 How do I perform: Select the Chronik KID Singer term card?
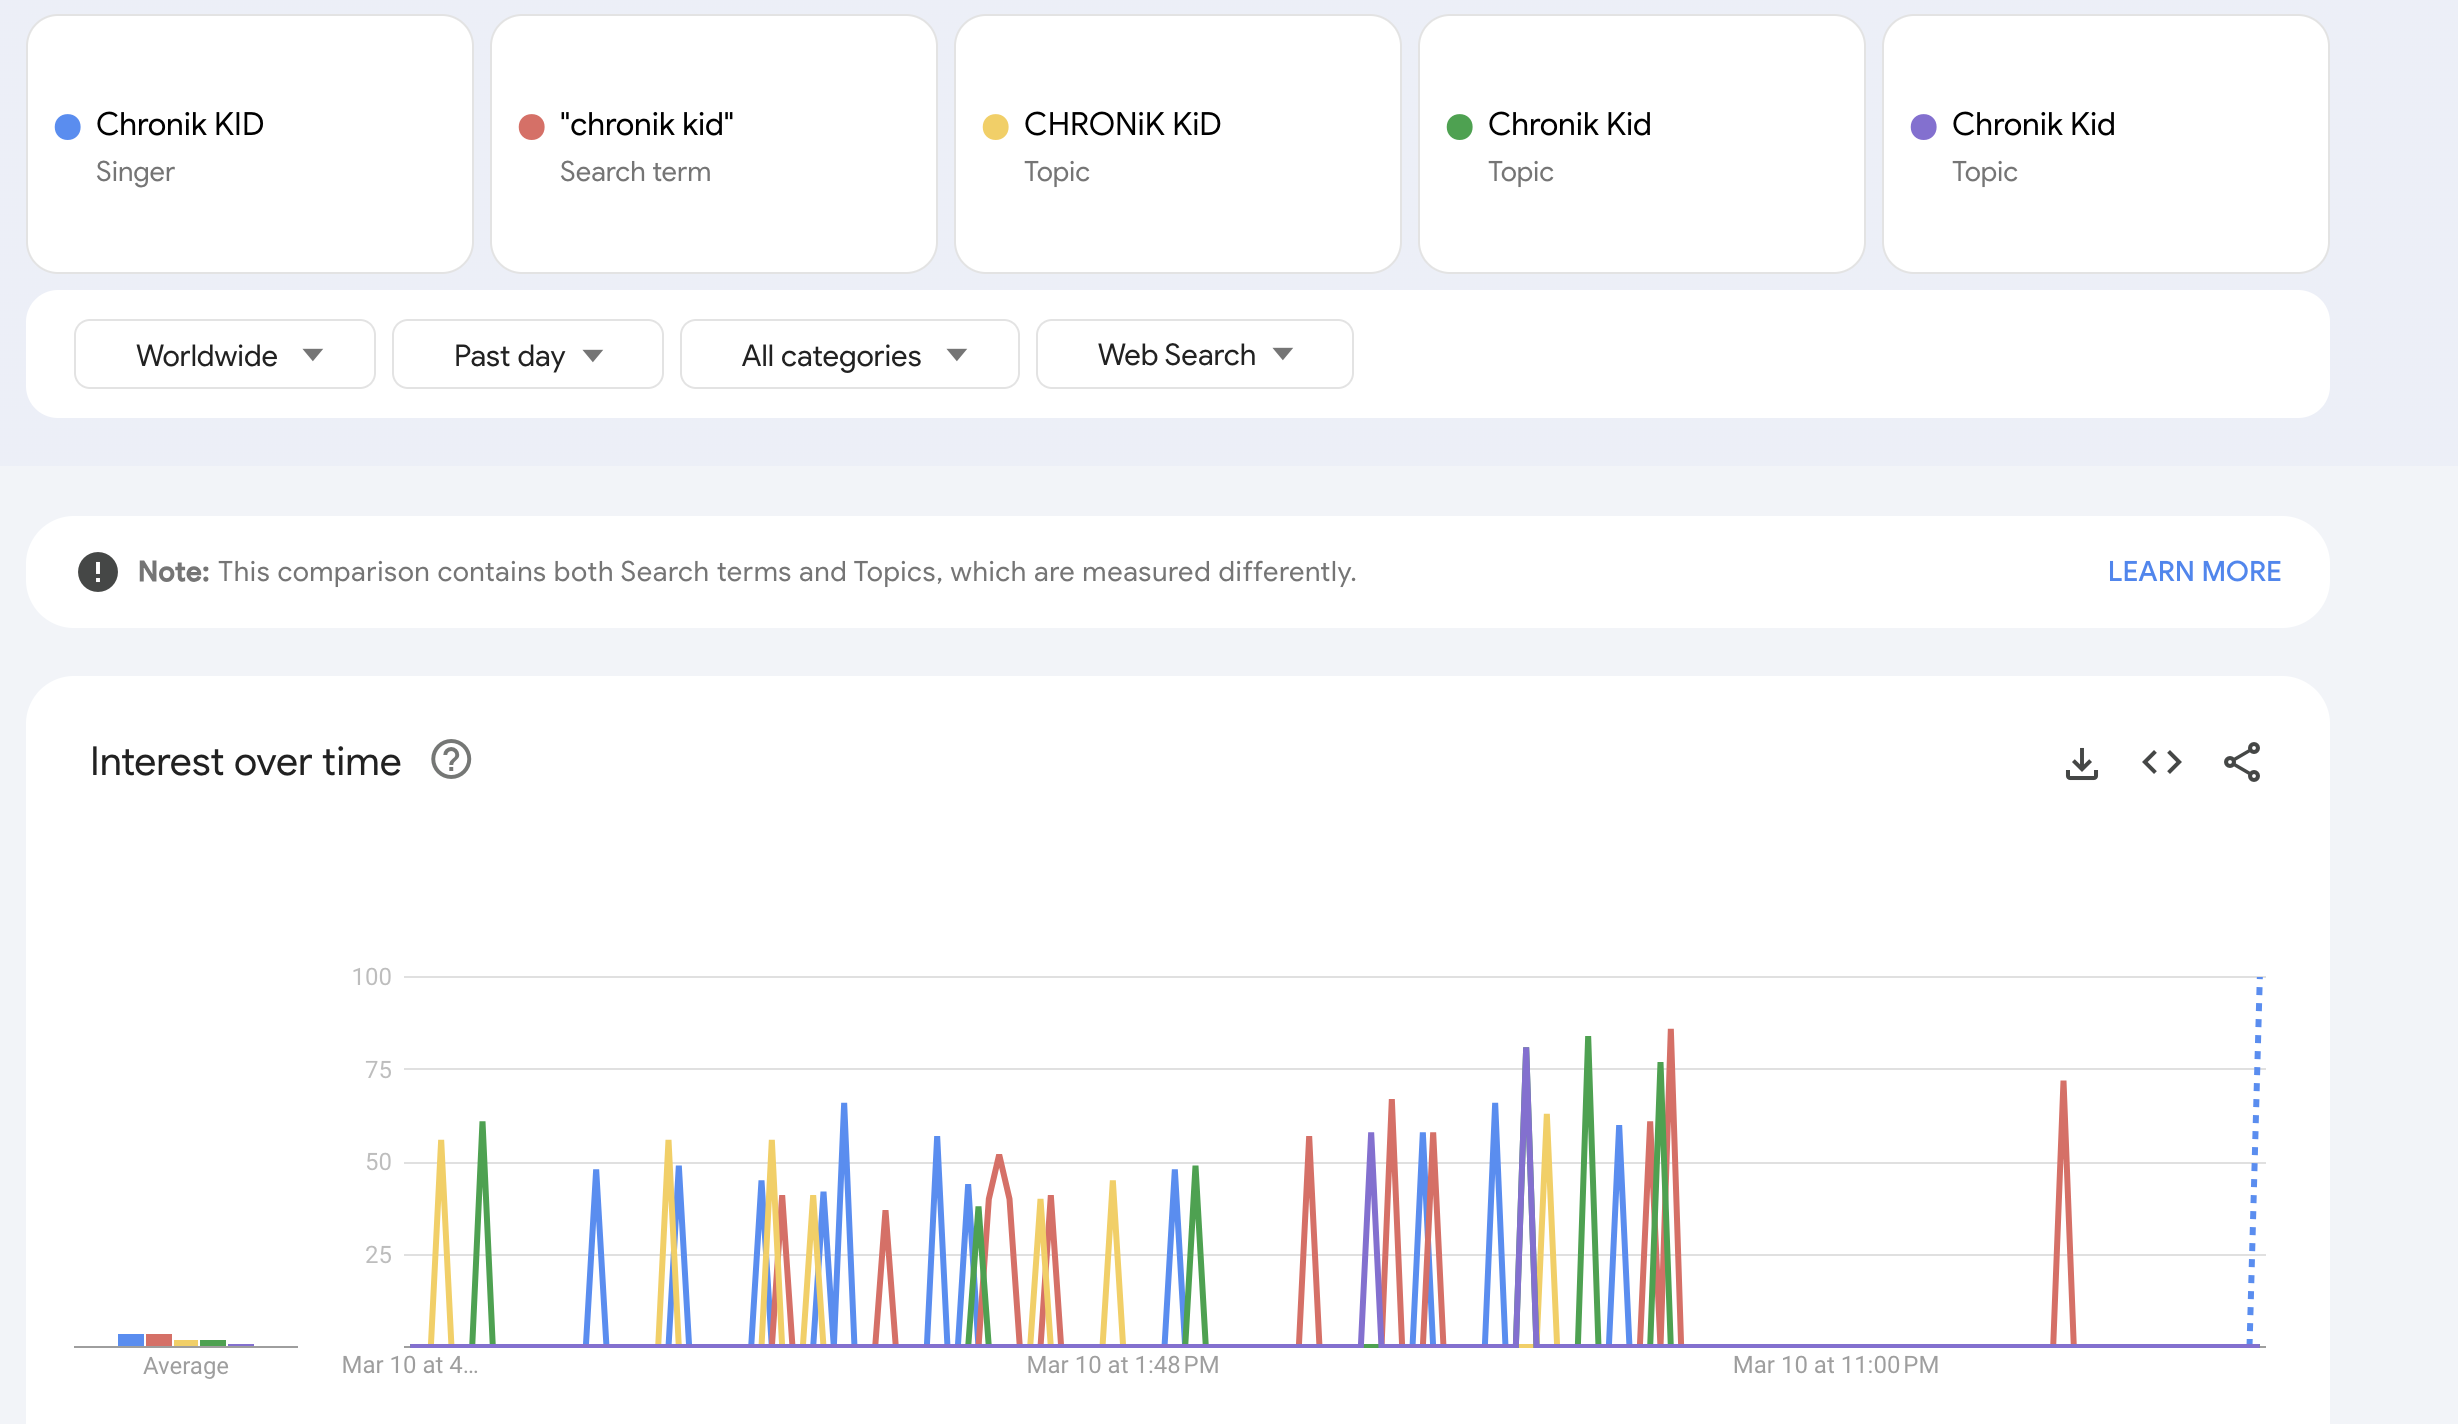click(x=250, y=145)
